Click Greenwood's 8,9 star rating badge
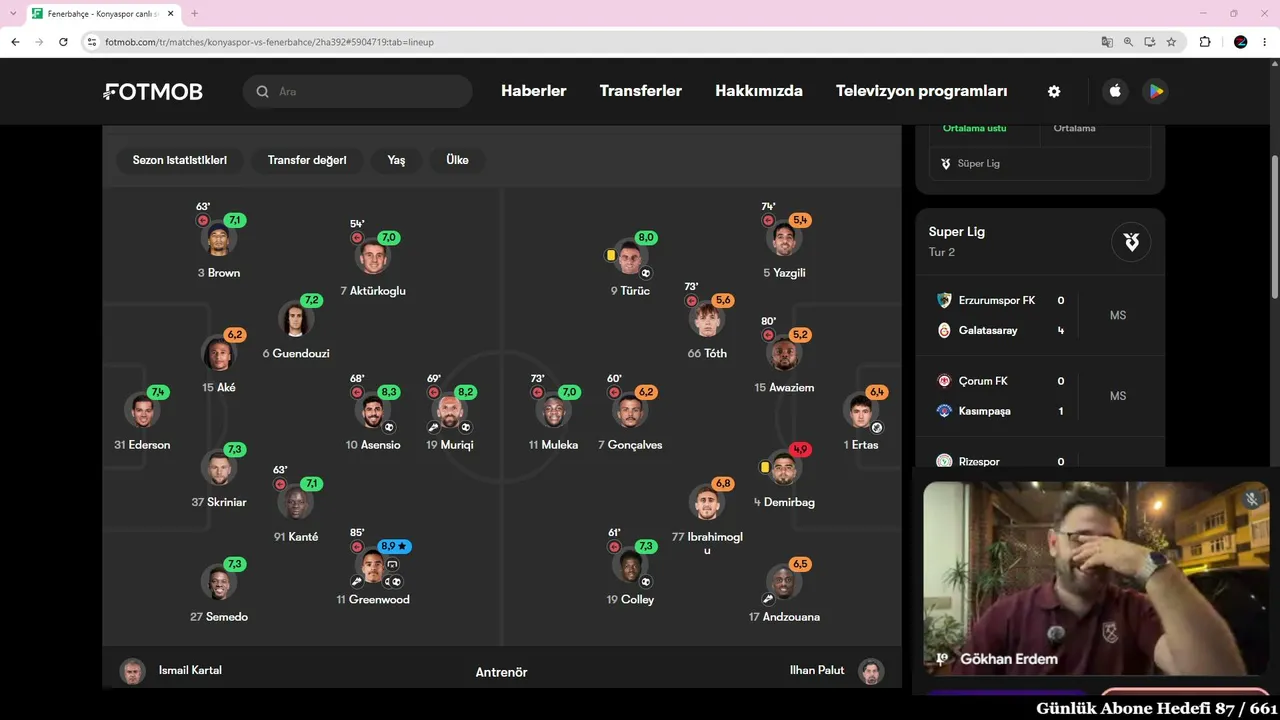 pyautogui.click(x=394, y=546)
